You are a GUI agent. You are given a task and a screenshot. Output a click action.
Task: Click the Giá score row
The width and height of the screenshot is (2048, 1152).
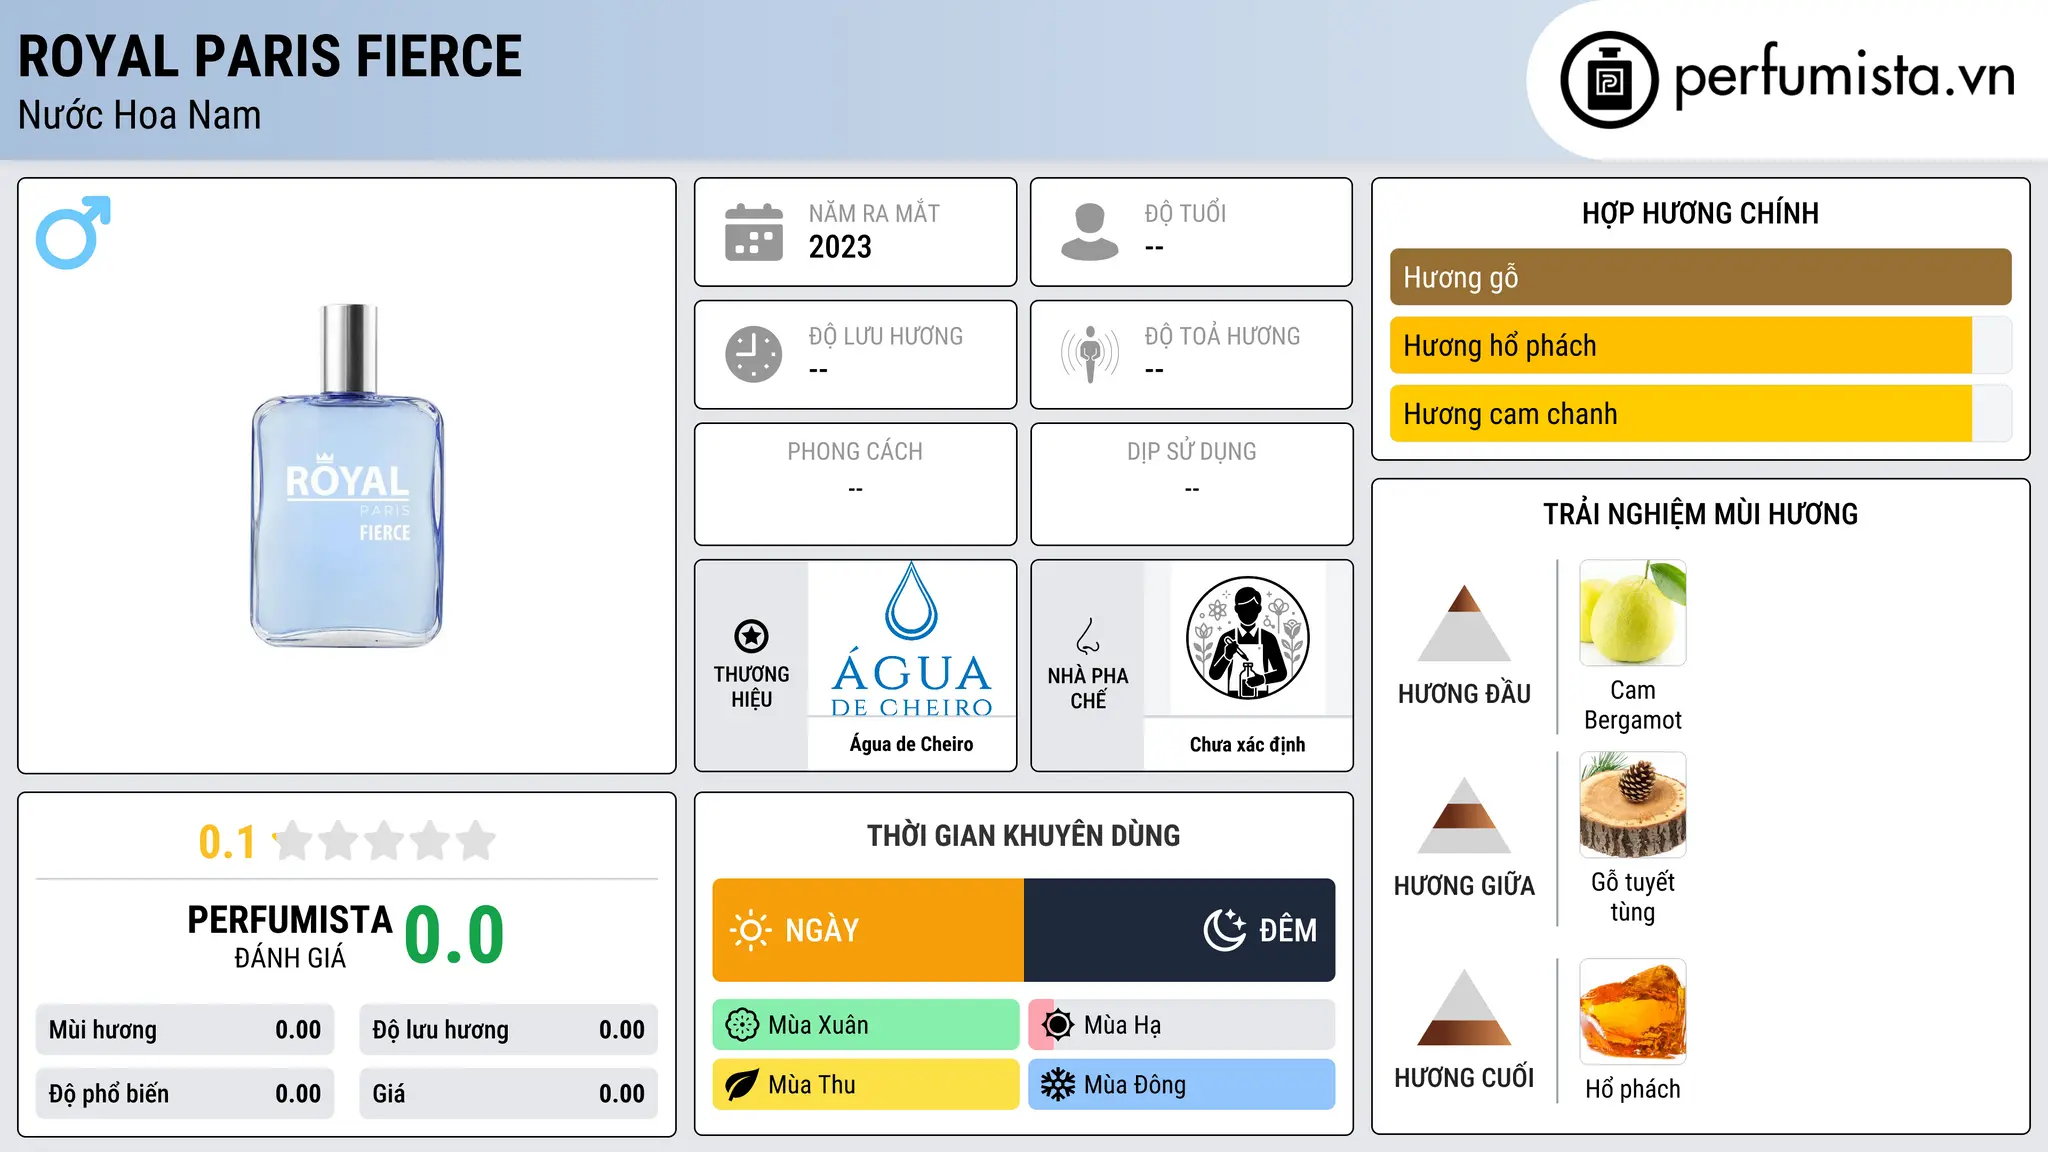pyautogui.click(x=509, y=1094)
